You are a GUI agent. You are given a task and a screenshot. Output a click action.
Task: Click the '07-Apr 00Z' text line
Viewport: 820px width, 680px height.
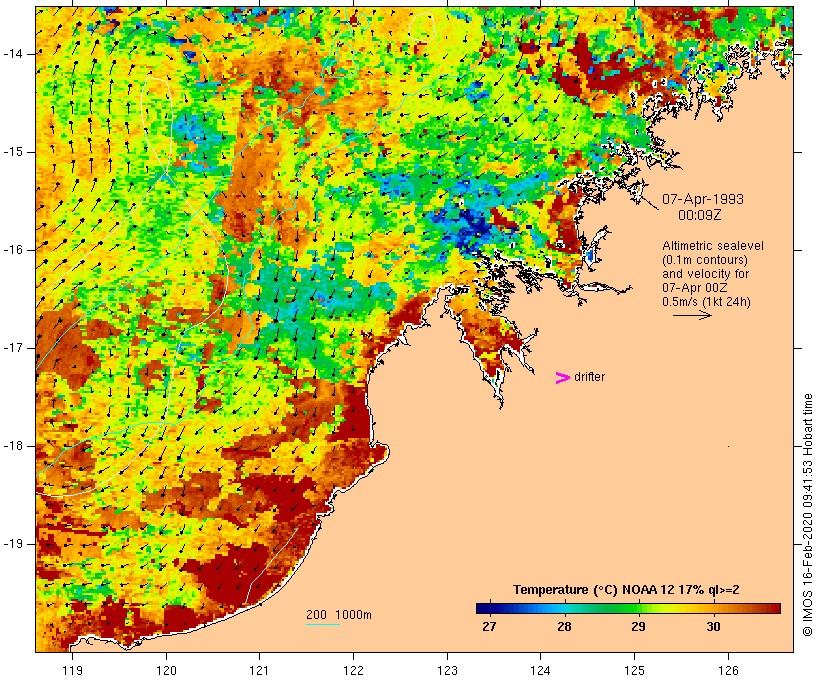pos(694,288)
